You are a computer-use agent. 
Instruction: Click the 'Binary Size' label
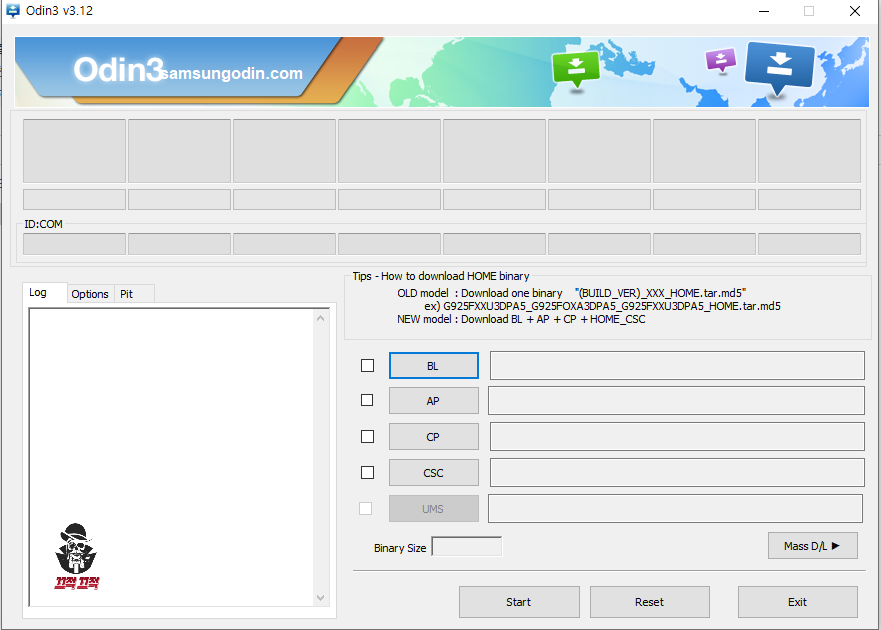click(400, 548)
